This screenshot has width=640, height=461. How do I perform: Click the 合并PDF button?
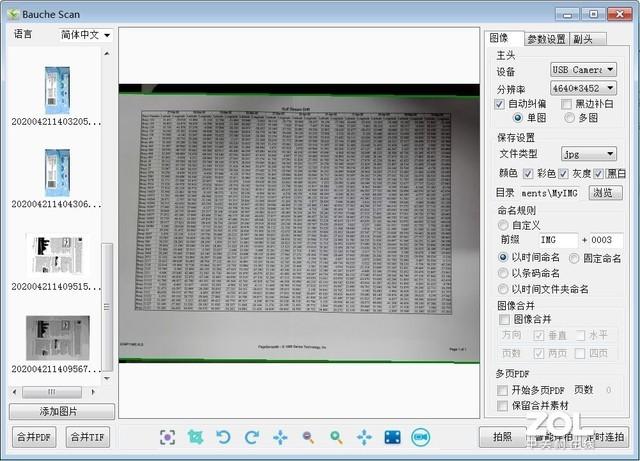point(34,437)
